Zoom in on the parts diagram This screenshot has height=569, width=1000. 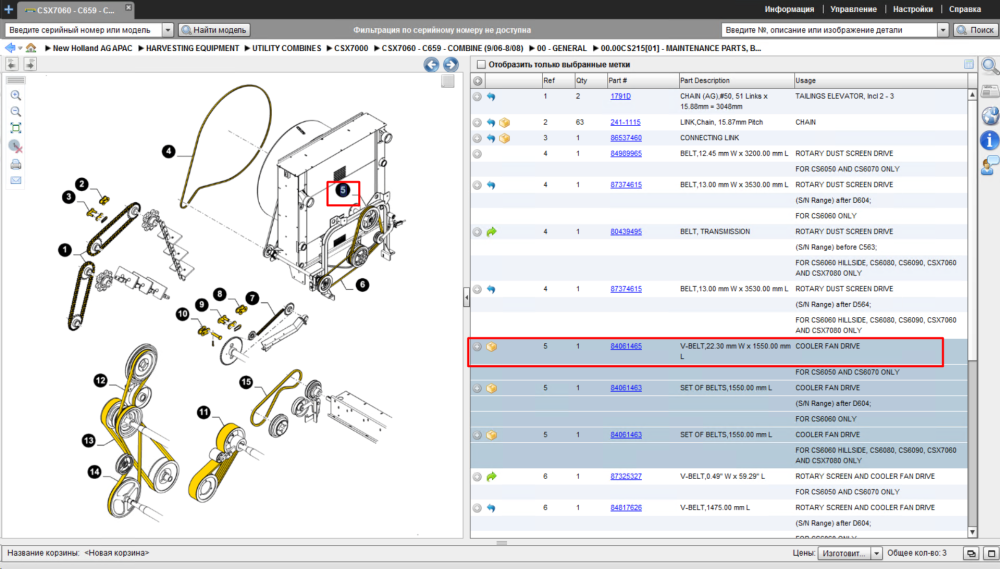tap(16, 96)
